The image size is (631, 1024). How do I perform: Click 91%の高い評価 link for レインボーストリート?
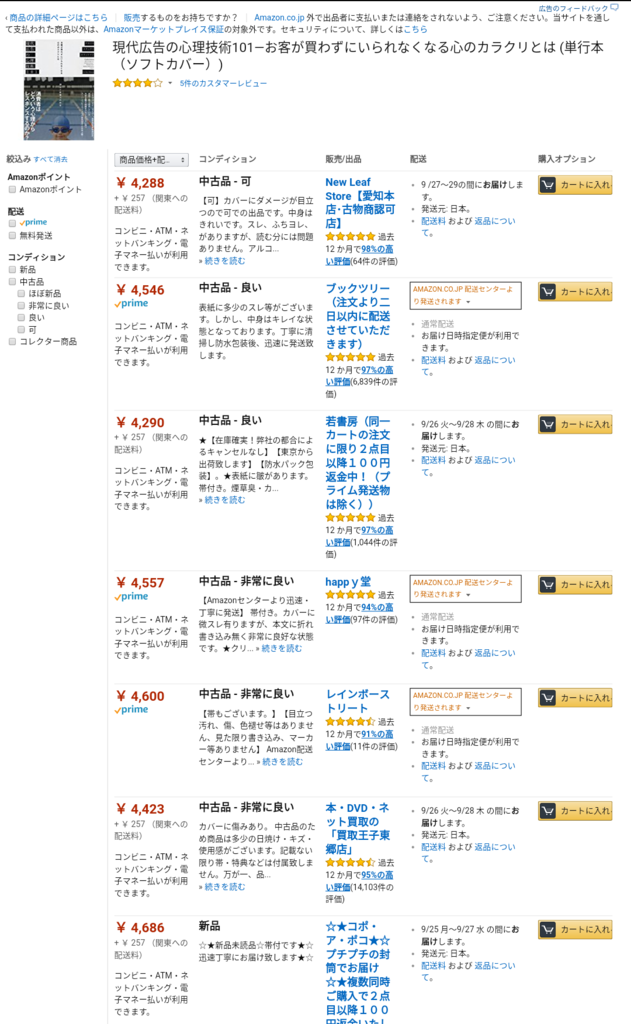(360, 740)
